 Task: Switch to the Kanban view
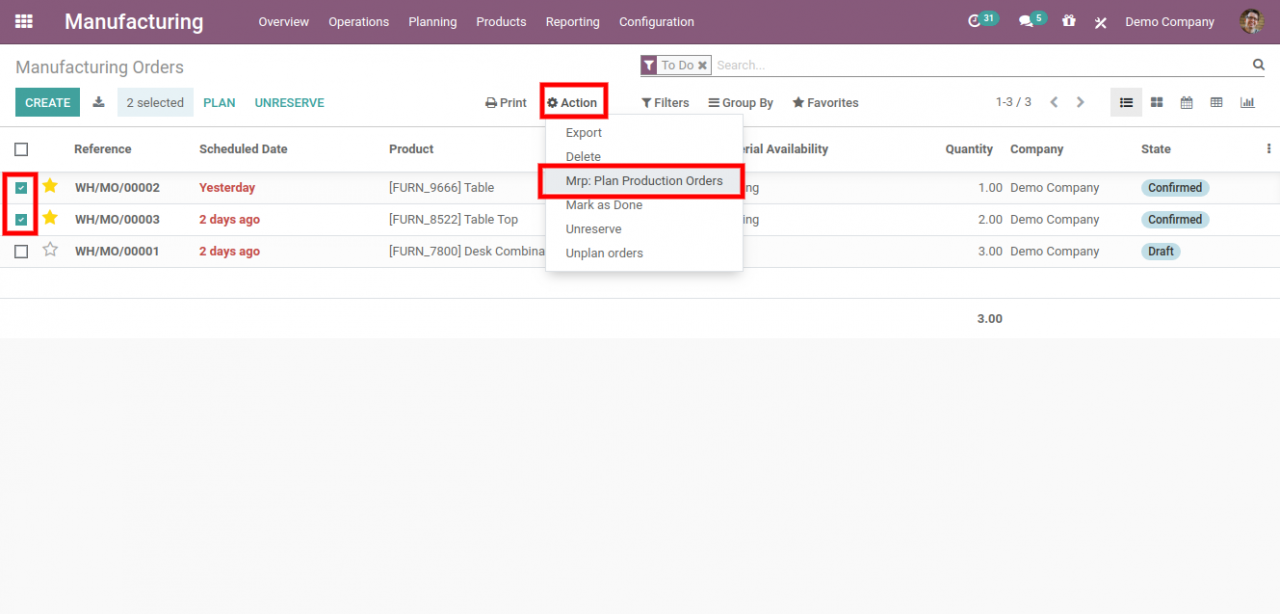click(1157, 102)
